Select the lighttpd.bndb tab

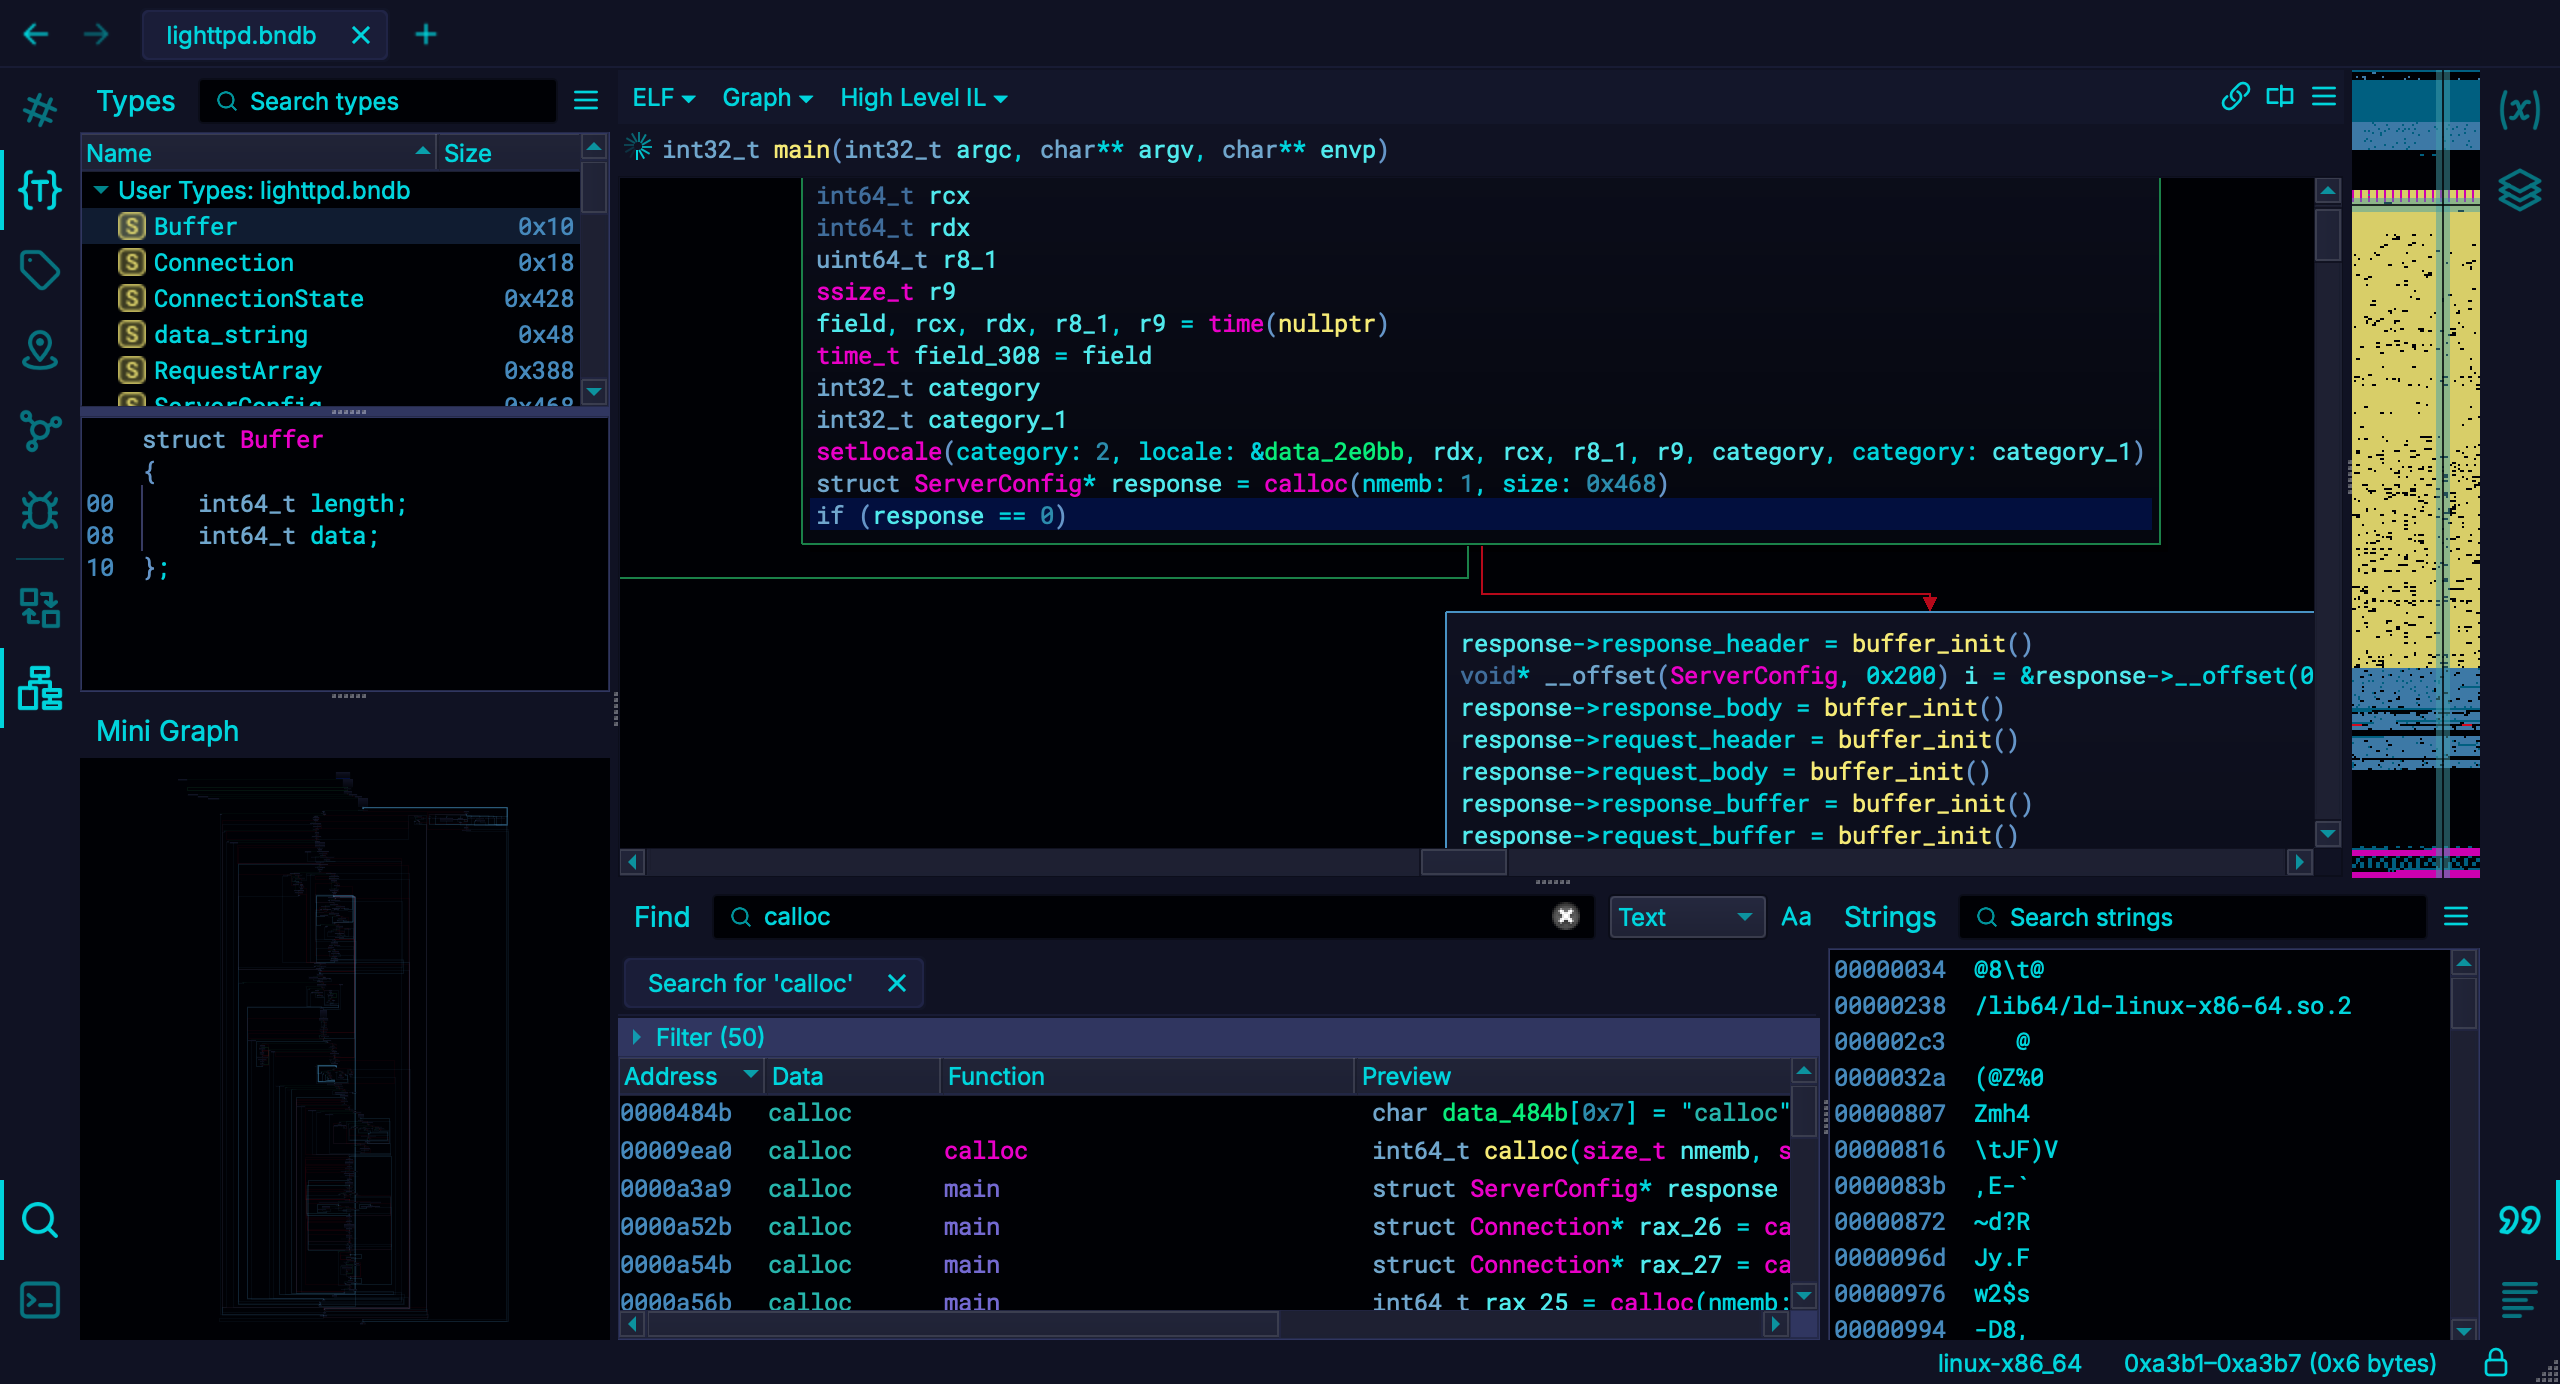[241, 35]
